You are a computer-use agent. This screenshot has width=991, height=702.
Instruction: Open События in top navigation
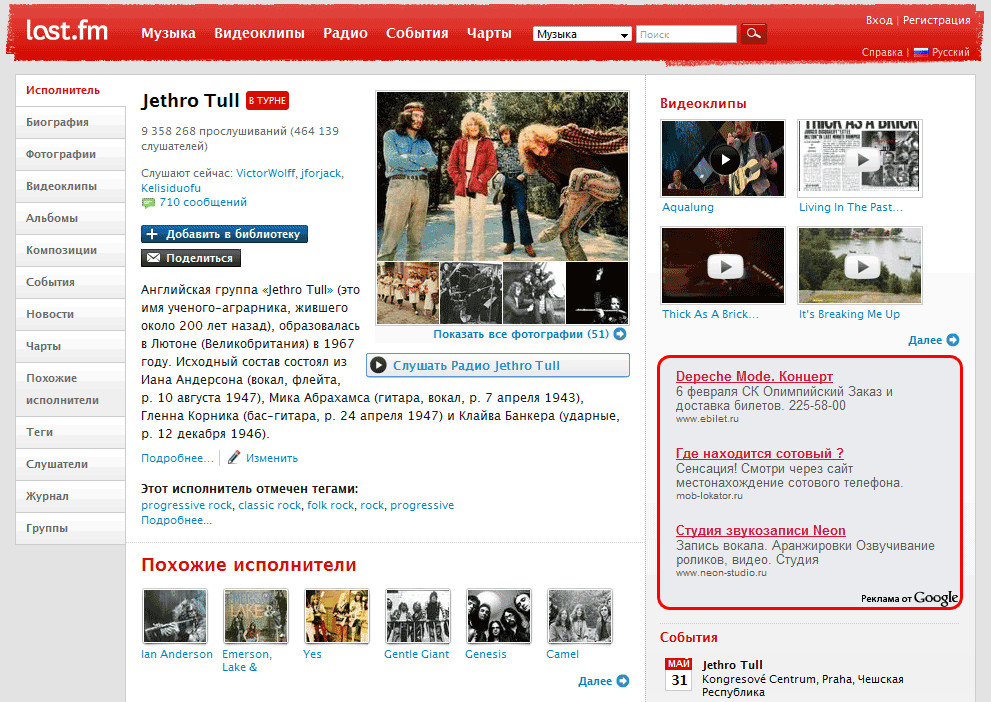tap(417, 33)
